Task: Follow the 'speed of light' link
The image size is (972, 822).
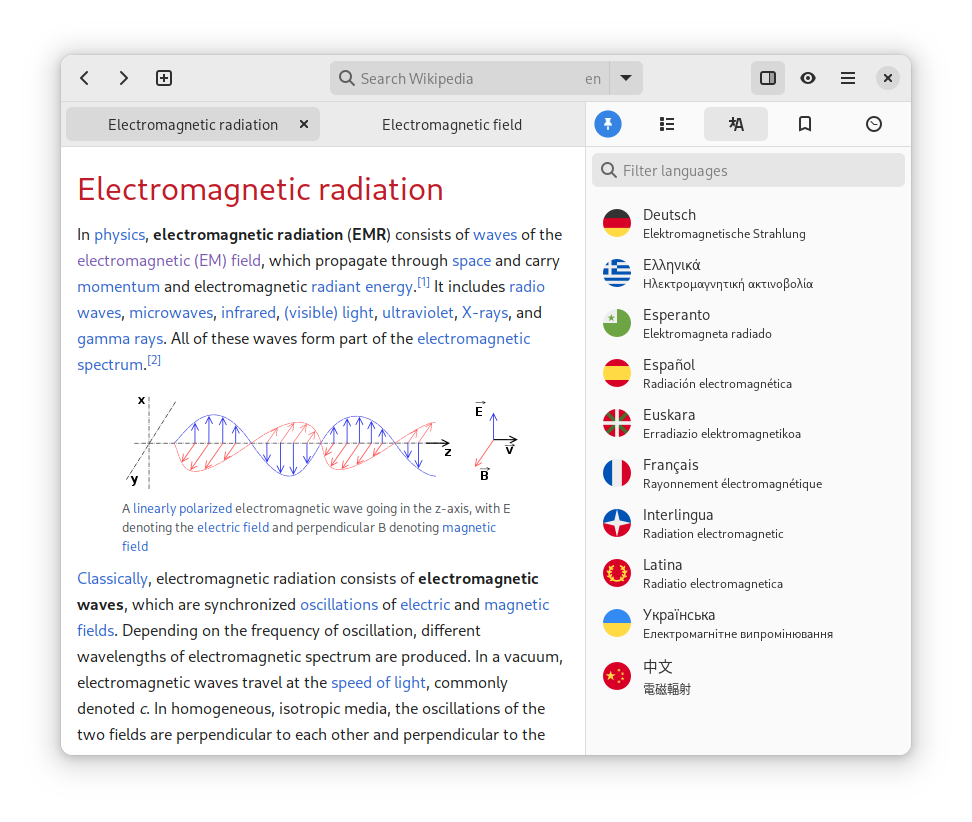Action: [379, 683]
